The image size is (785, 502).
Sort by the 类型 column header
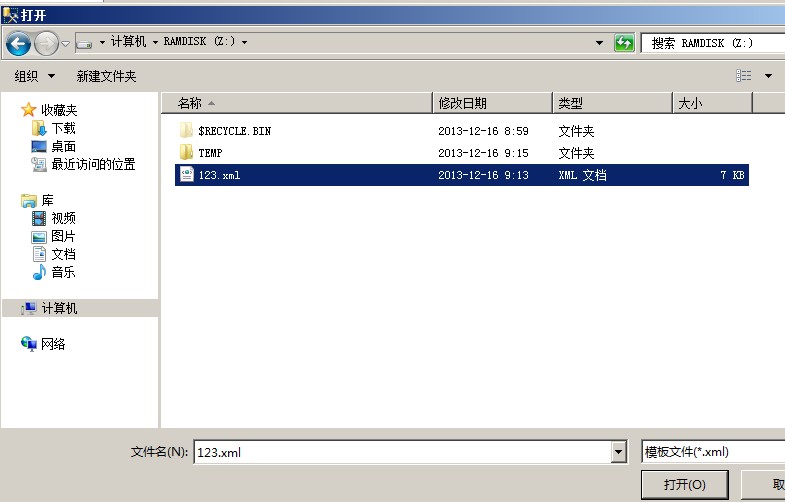coord(612,103)
